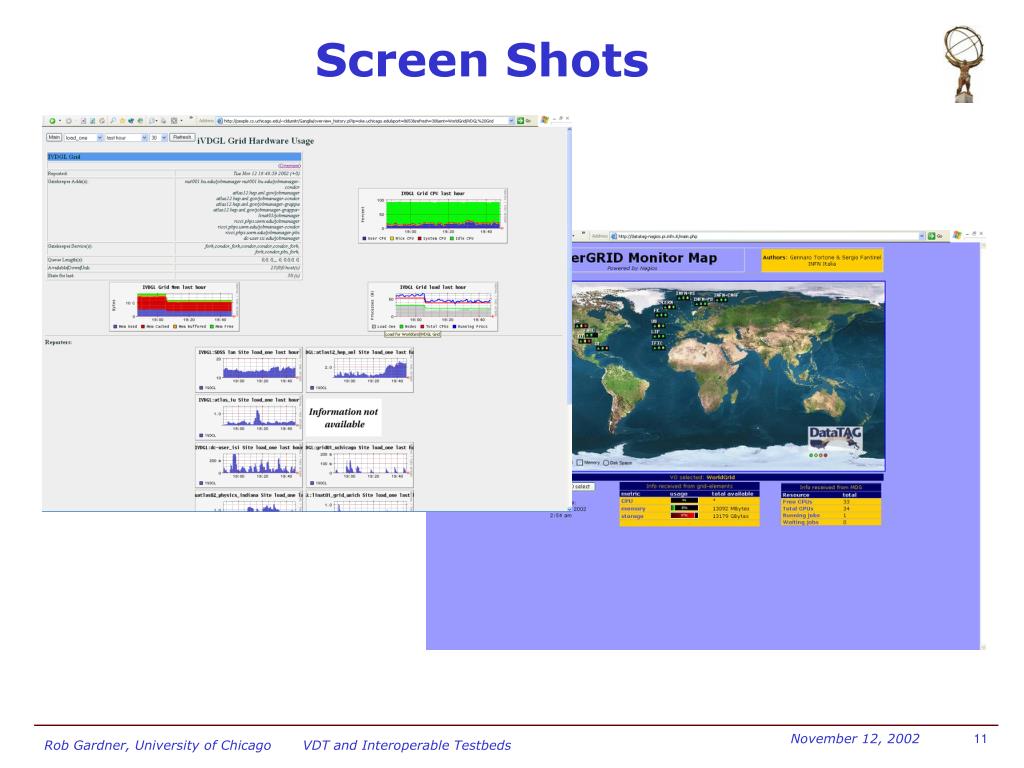Open the iVDGL Grid Mem last hour graph
Image resolution: width=1024 pixels, height=768 pixels.
pos(174,307)
